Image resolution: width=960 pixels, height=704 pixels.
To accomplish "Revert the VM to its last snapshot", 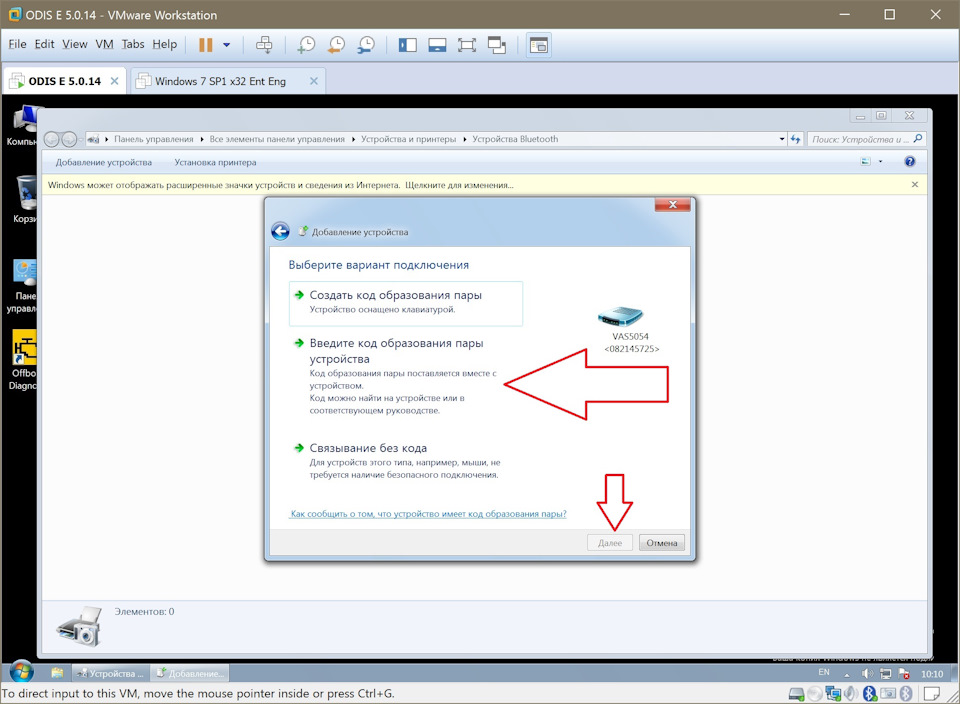I will [336, 45].
